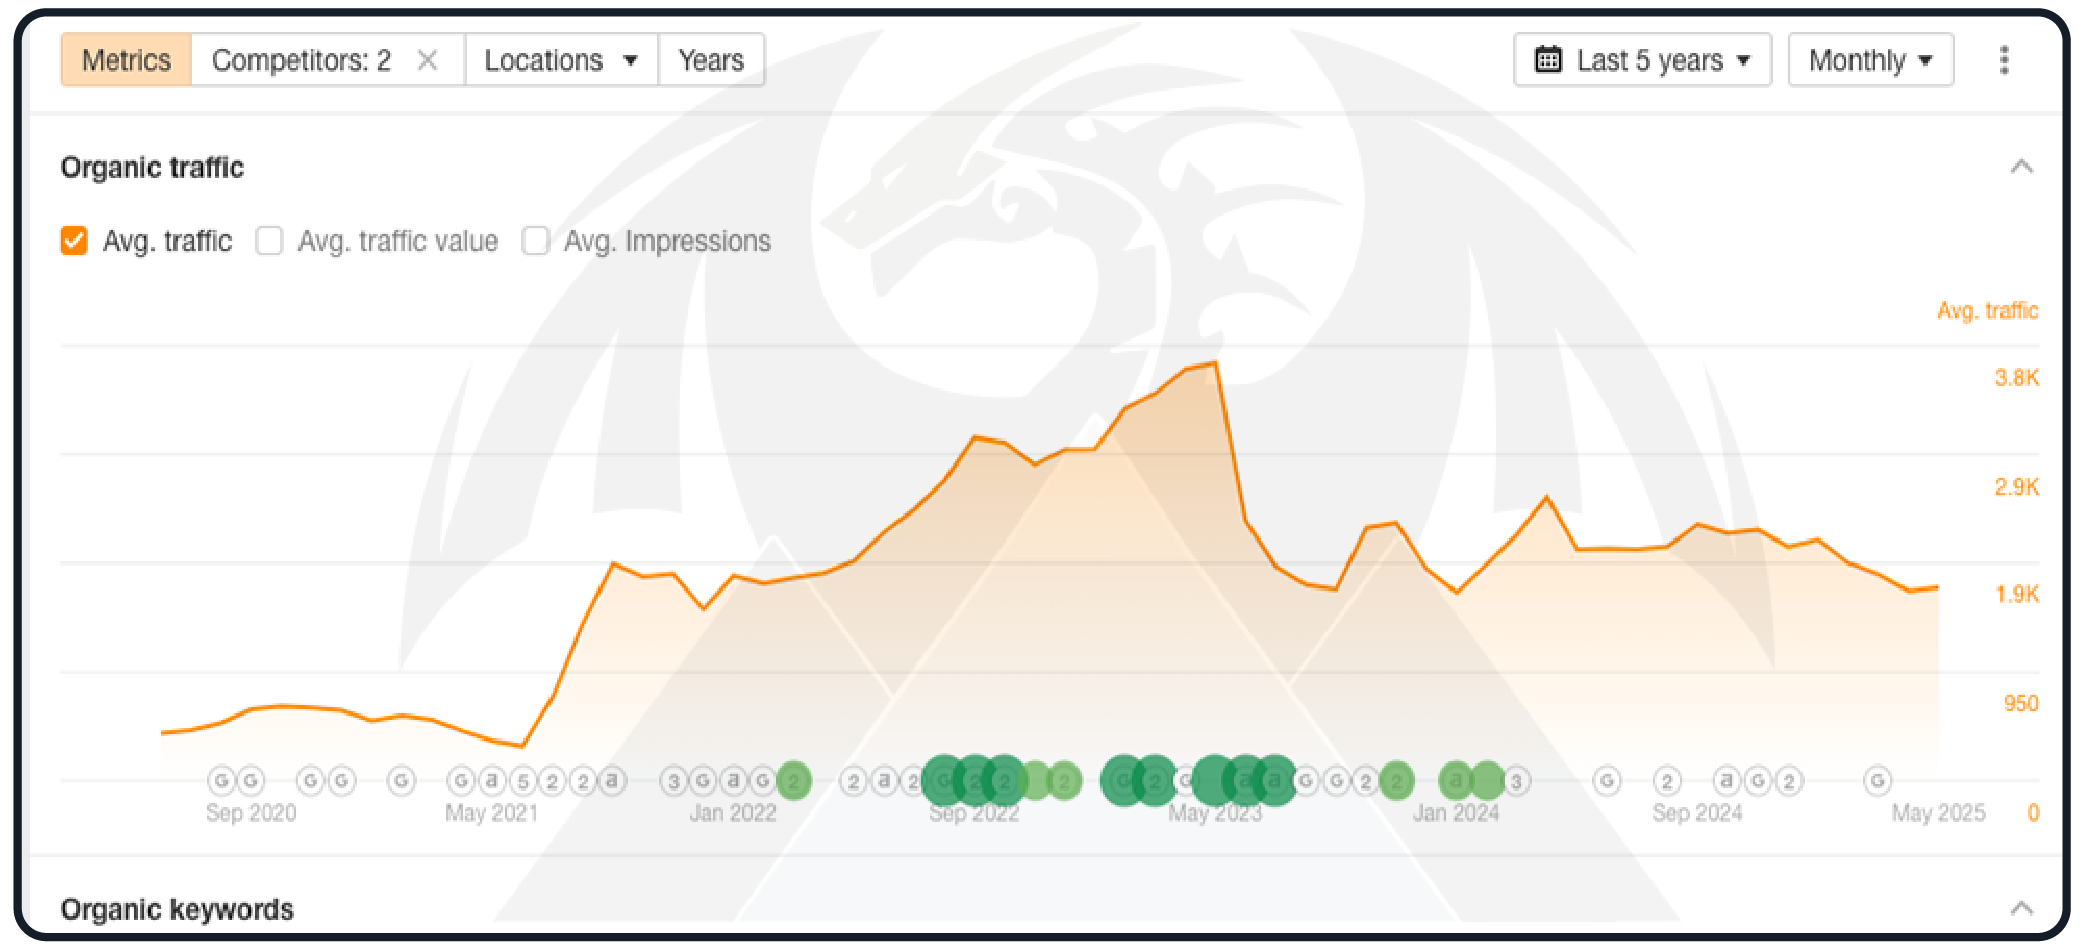This screenshot has height=949, width=2084.
Task: Tick the Avg. Impressions checkbox
Action: pos(536,241)
